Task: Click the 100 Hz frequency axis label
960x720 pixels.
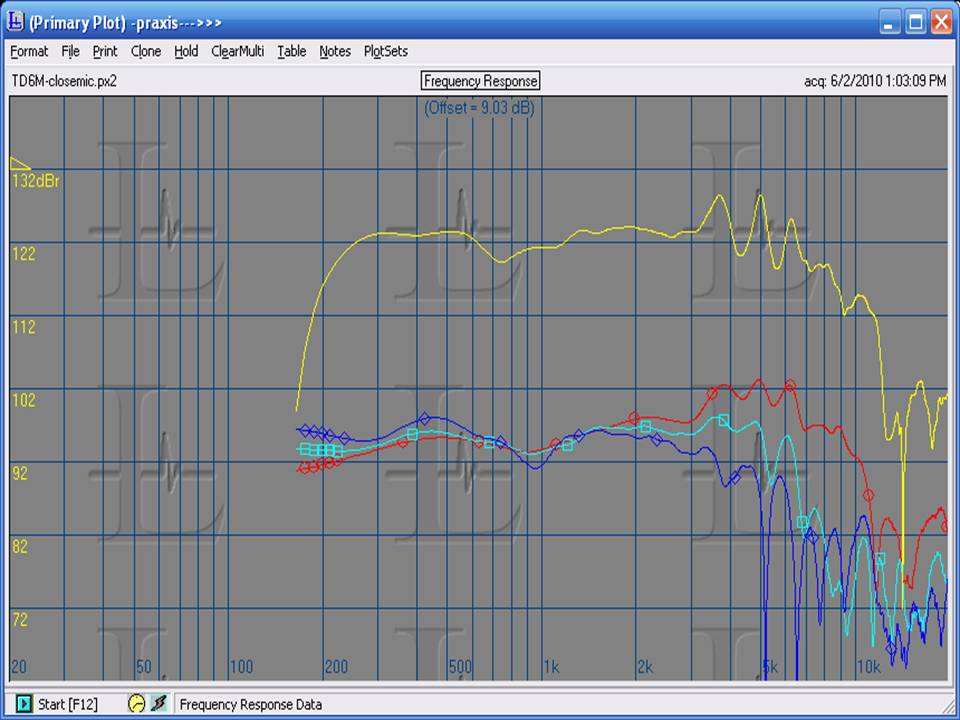Action: [241, 667]
